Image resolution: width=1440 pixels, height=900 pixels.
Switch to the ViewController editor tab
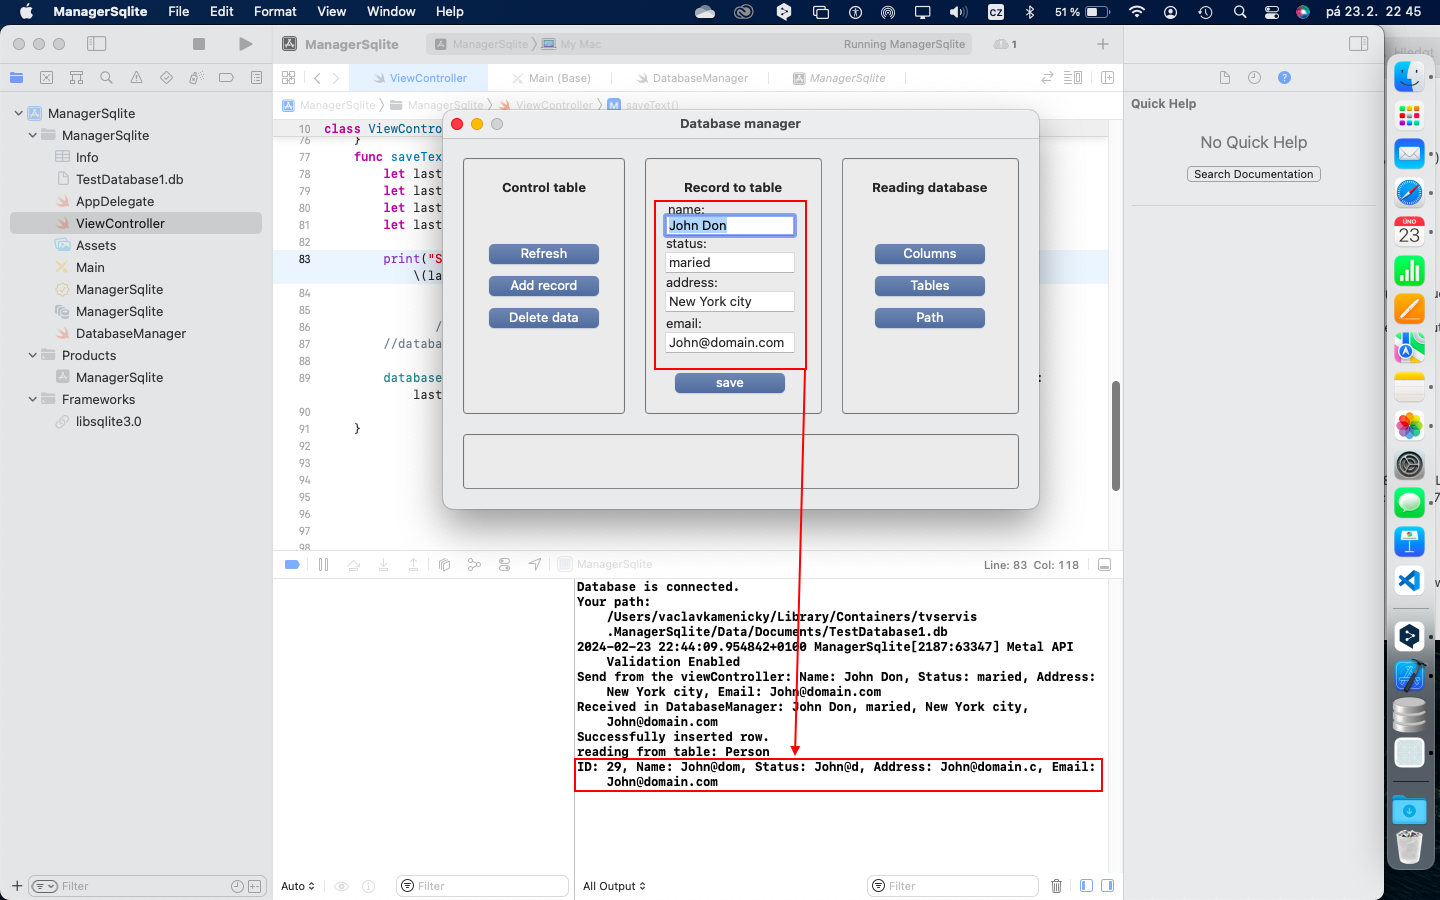coord(419,78)
